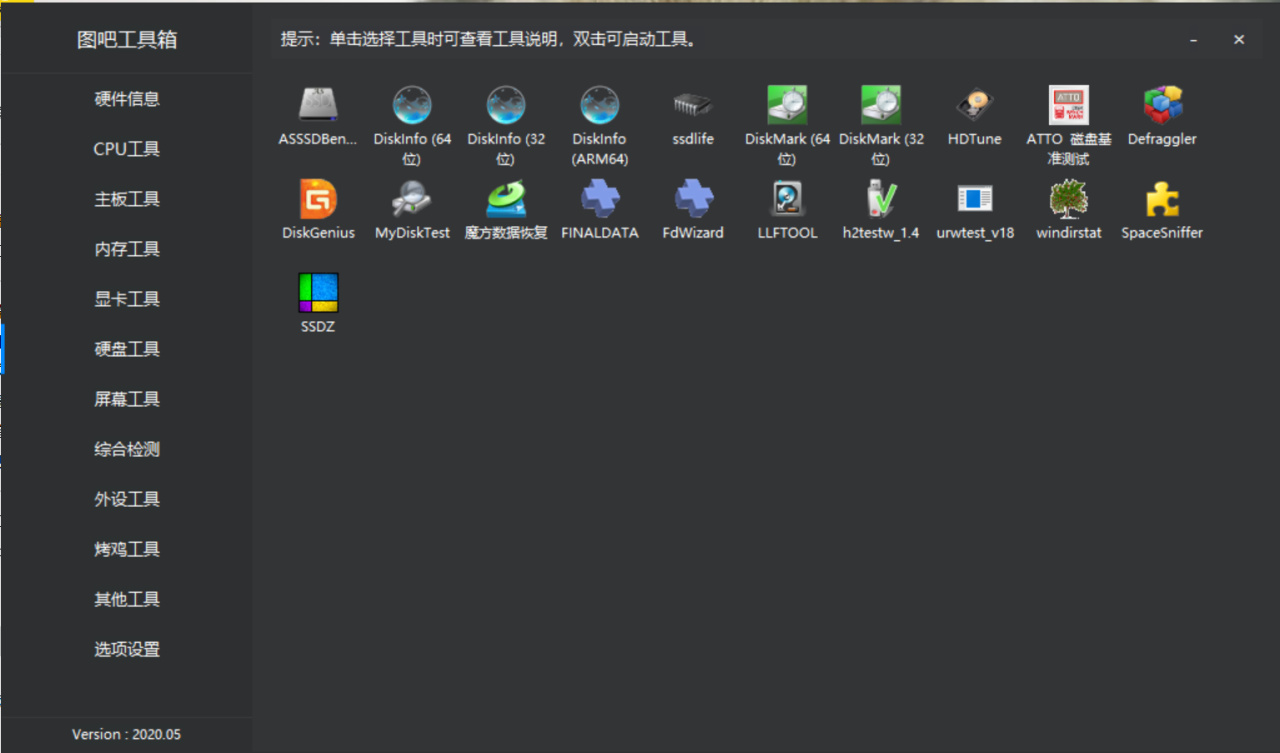
Task: Go to the 烤鸡工具 category
Action: click(x=127, y=549)
